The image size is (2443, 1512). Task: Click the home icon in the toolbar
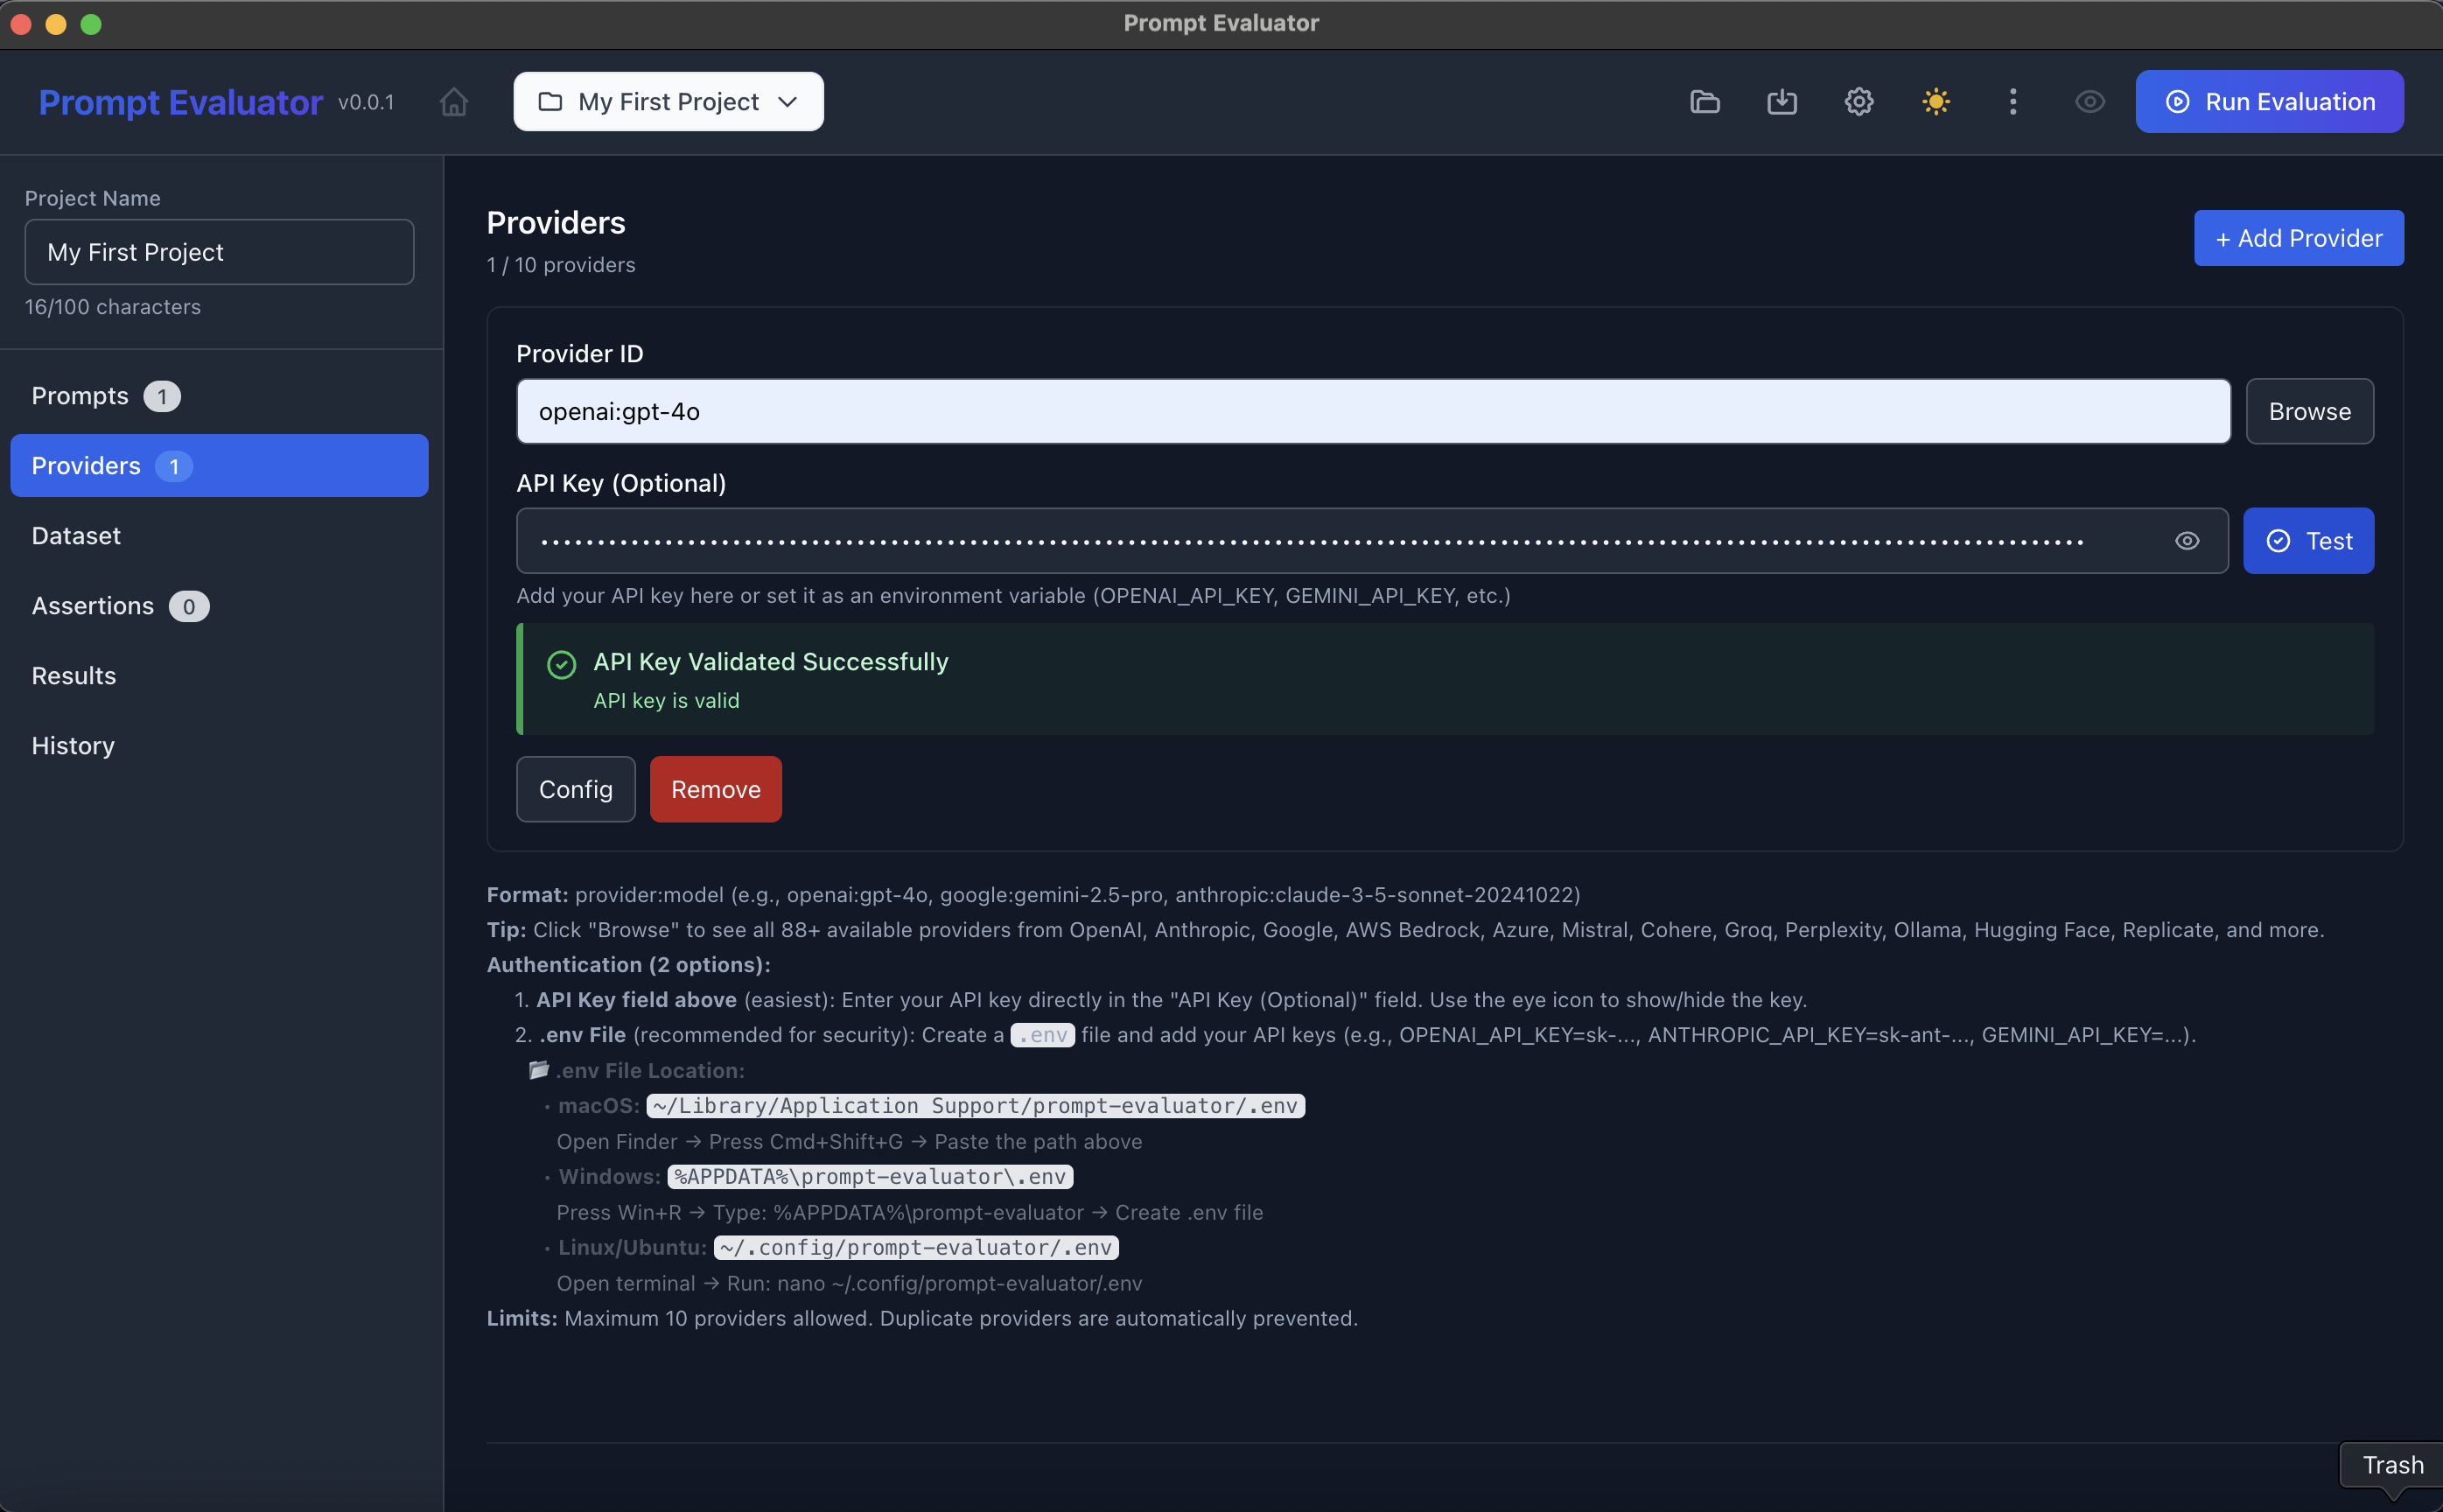pyautogui.click(x=453, y=101)
